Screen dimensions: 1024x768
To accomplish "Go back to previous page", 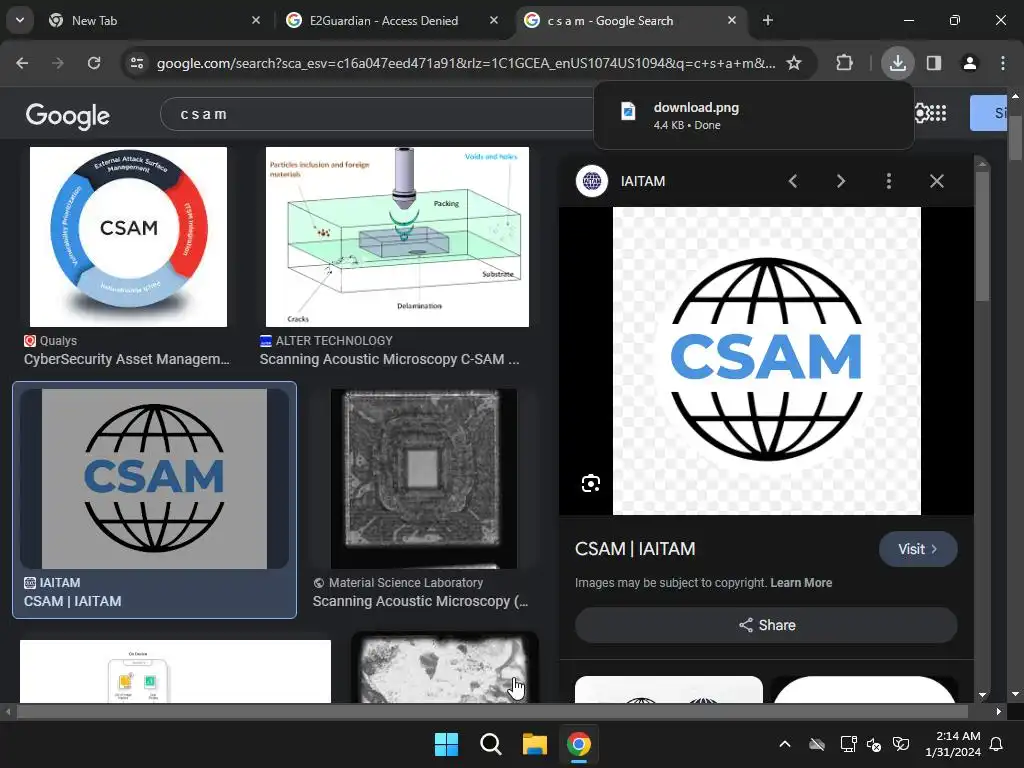I will coord(22,63).
